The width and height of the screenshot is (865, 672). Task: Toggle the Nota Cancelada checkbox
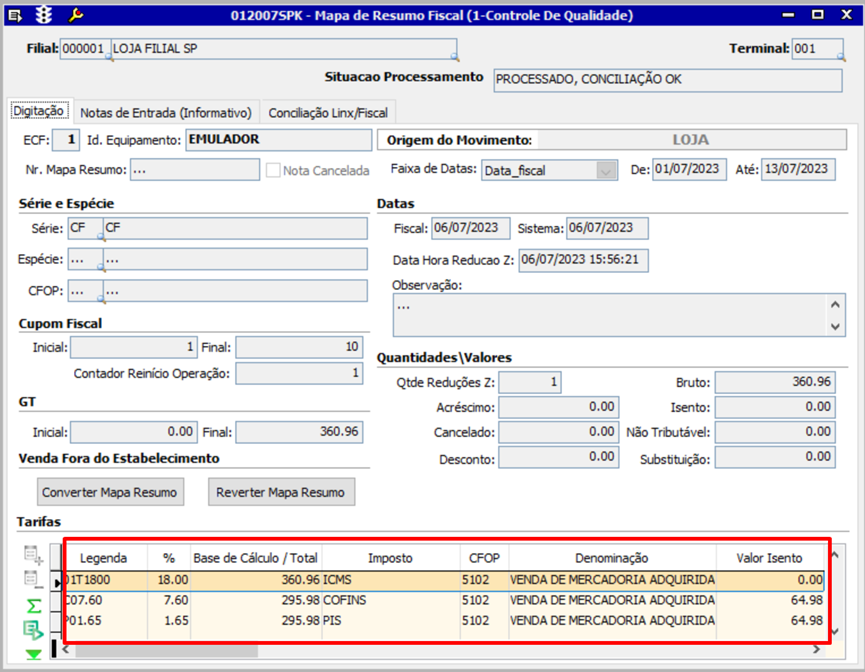[x=273, y=171]
